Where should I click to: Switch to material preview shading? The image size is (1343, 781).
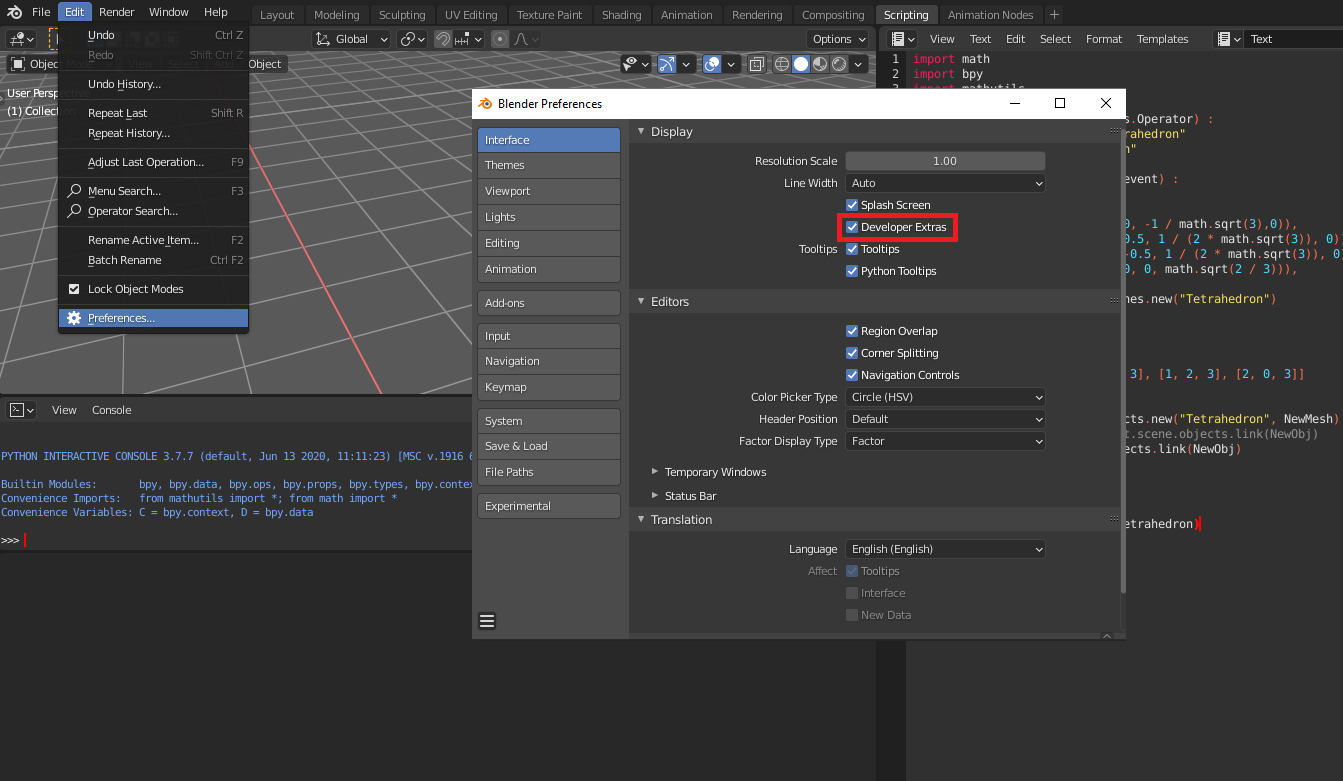click(x=820, y=64)
